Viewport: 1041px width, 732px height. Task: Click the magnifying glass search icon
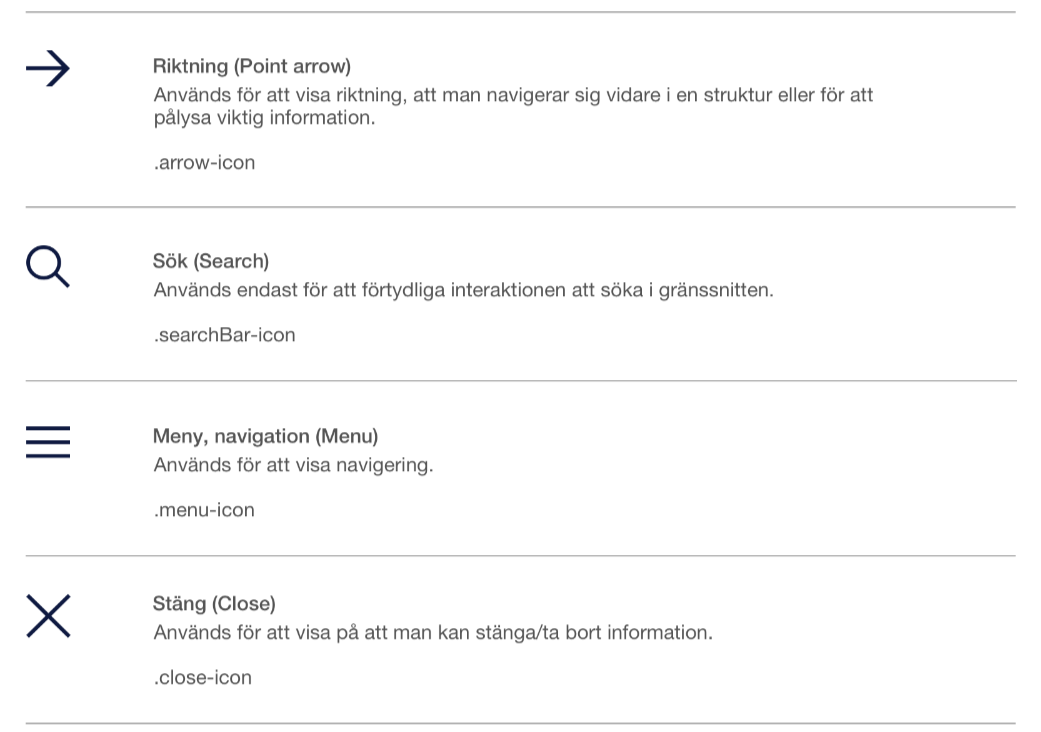(x=48, y=266)
